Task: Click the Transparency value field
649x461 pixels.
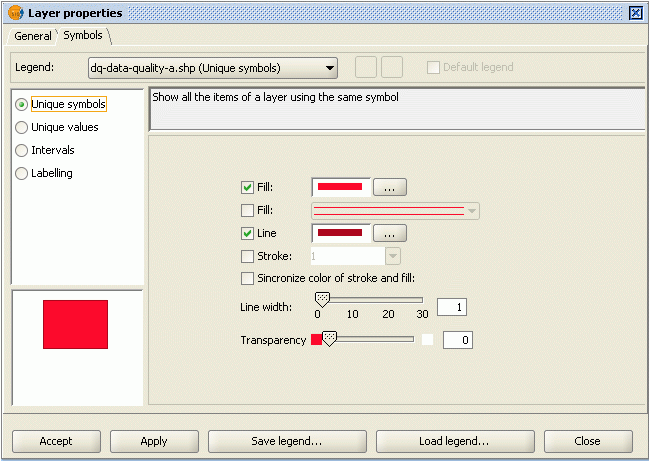Action: [x=458, y=340]
